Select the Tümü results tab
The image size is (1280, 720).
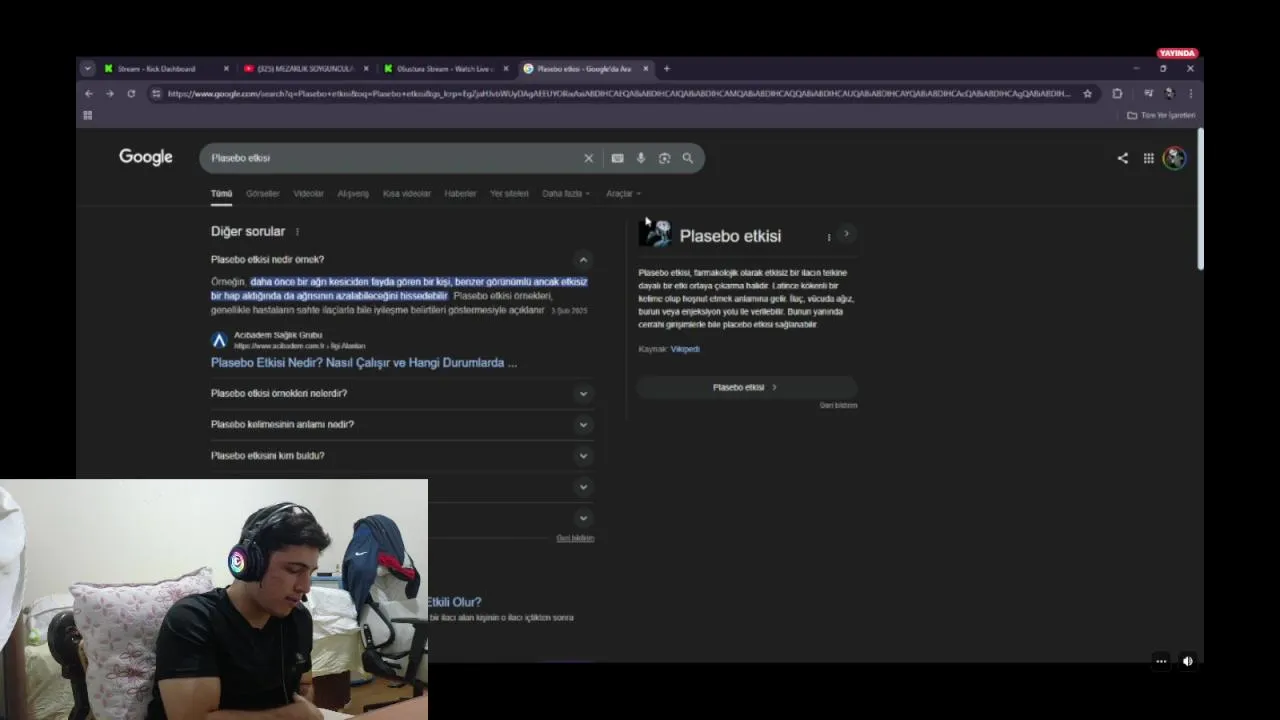[x=221, y=193]
